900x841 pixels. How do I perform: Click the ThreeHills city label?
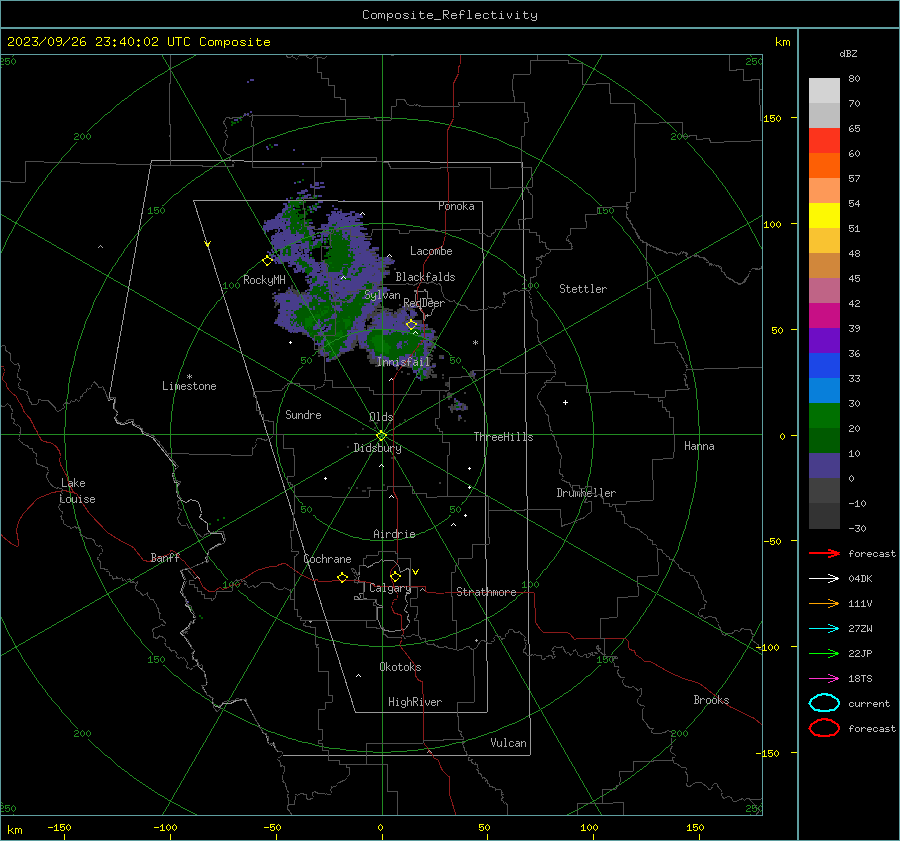503,437
